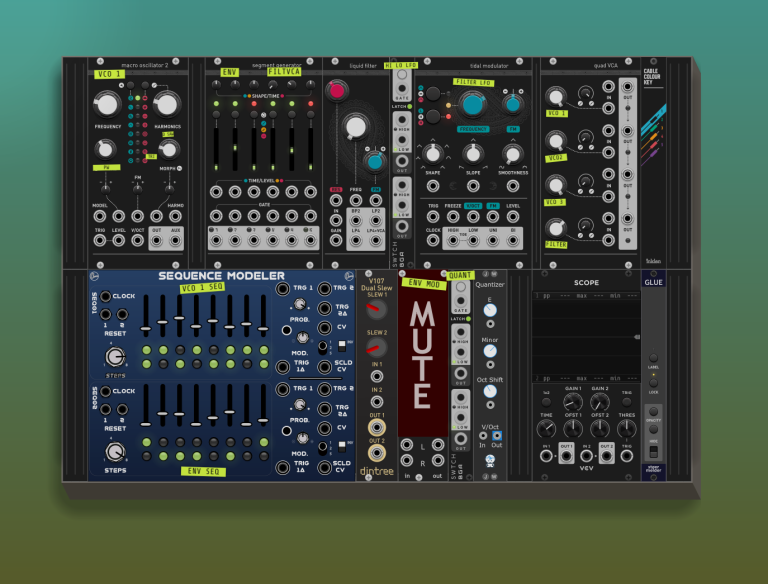Screen dimensions: 768x584
Task: Click the SEQ001 PROB. knob
Action: coord(300,304)
